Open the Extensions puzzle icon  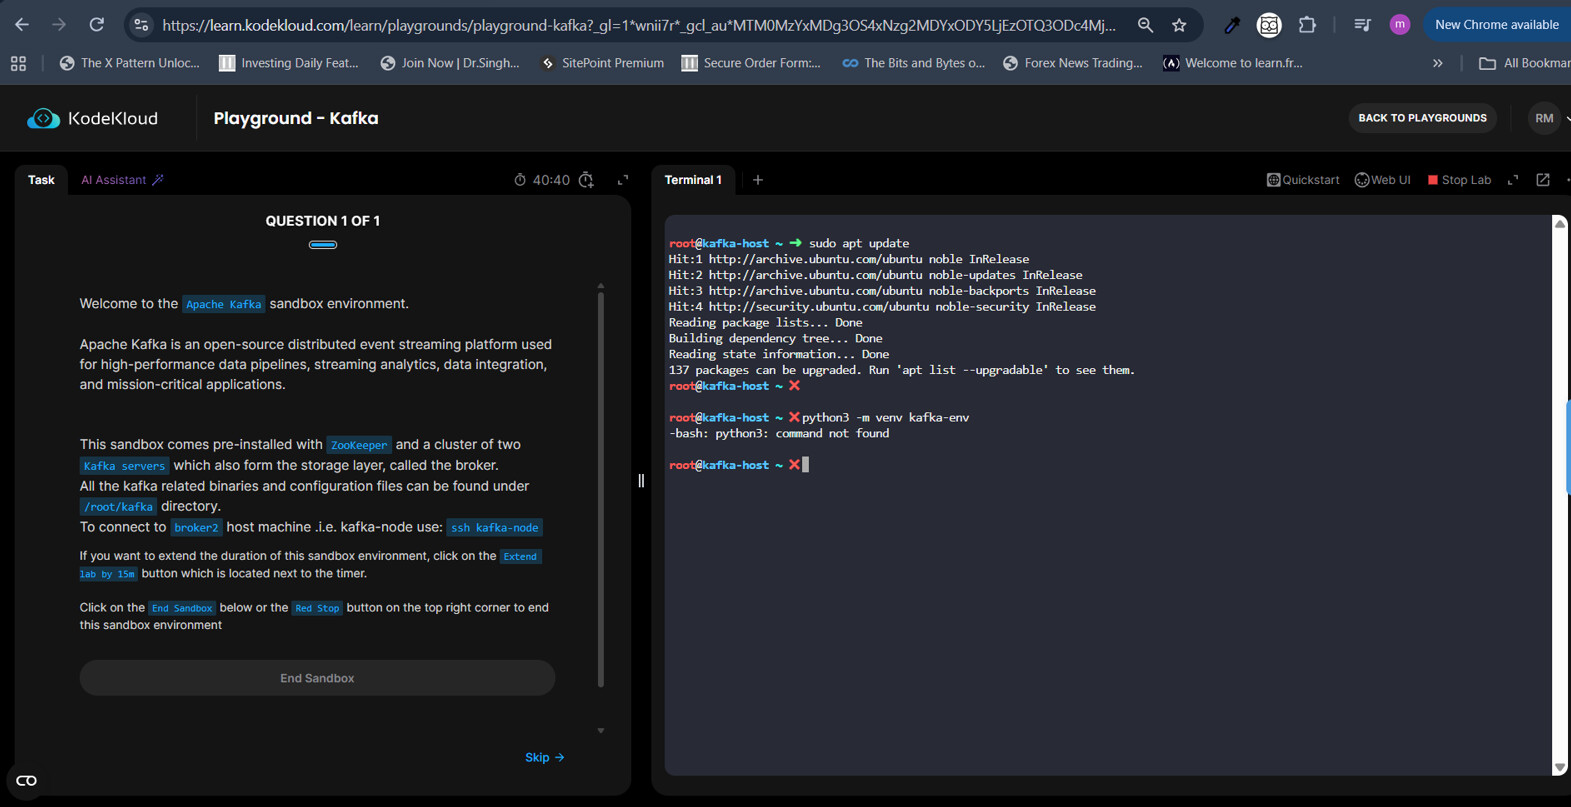(1307, 25)
